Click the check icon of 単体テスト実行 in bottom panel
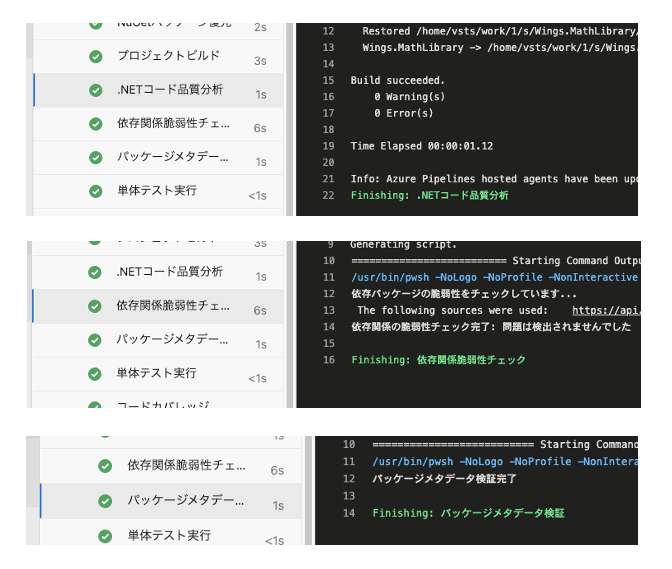The image size is (672, 569). click(105, 537)
